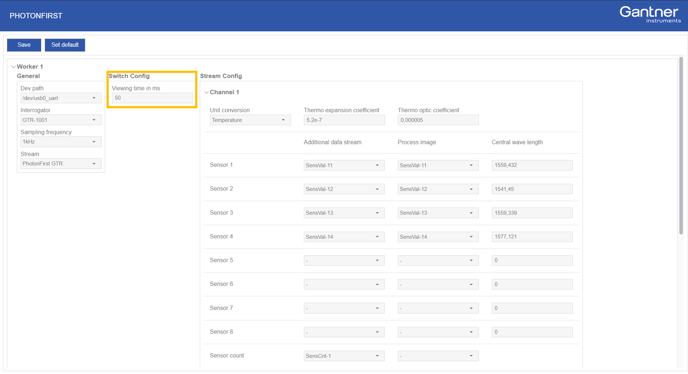
Task: Open the Unit conversion Temperature dropdown
Action: [x=250, y=120]
